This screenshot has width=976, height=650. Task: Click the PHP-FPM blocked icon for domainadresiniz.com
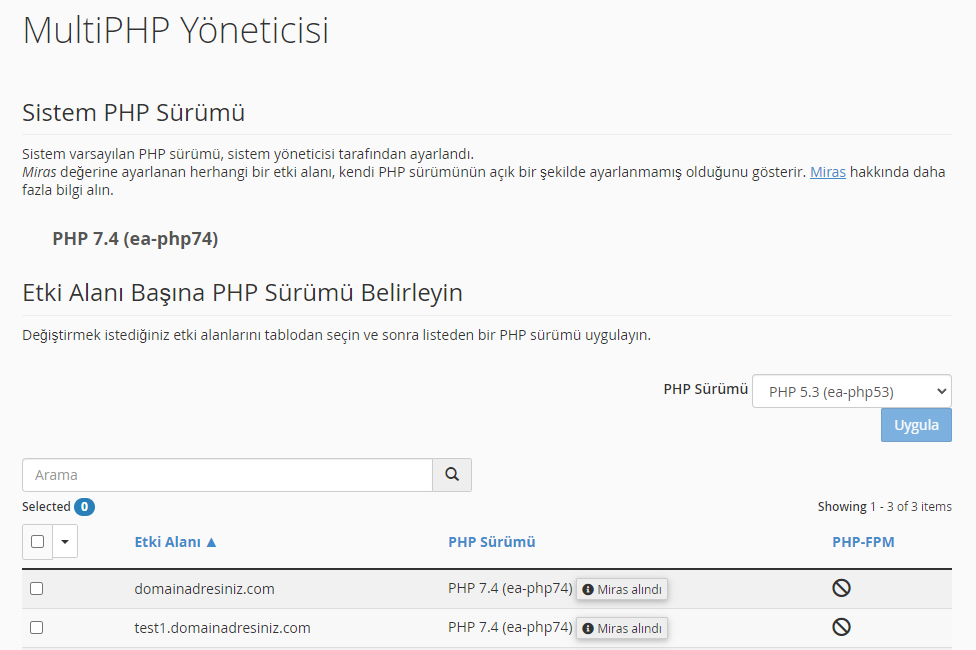tap(840, 588)
